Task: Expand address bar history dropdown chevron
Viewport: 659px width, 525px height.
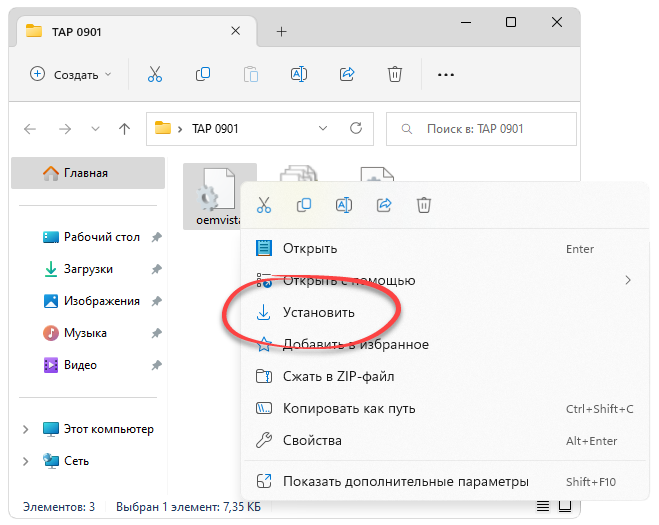Action: click(322, 129)
